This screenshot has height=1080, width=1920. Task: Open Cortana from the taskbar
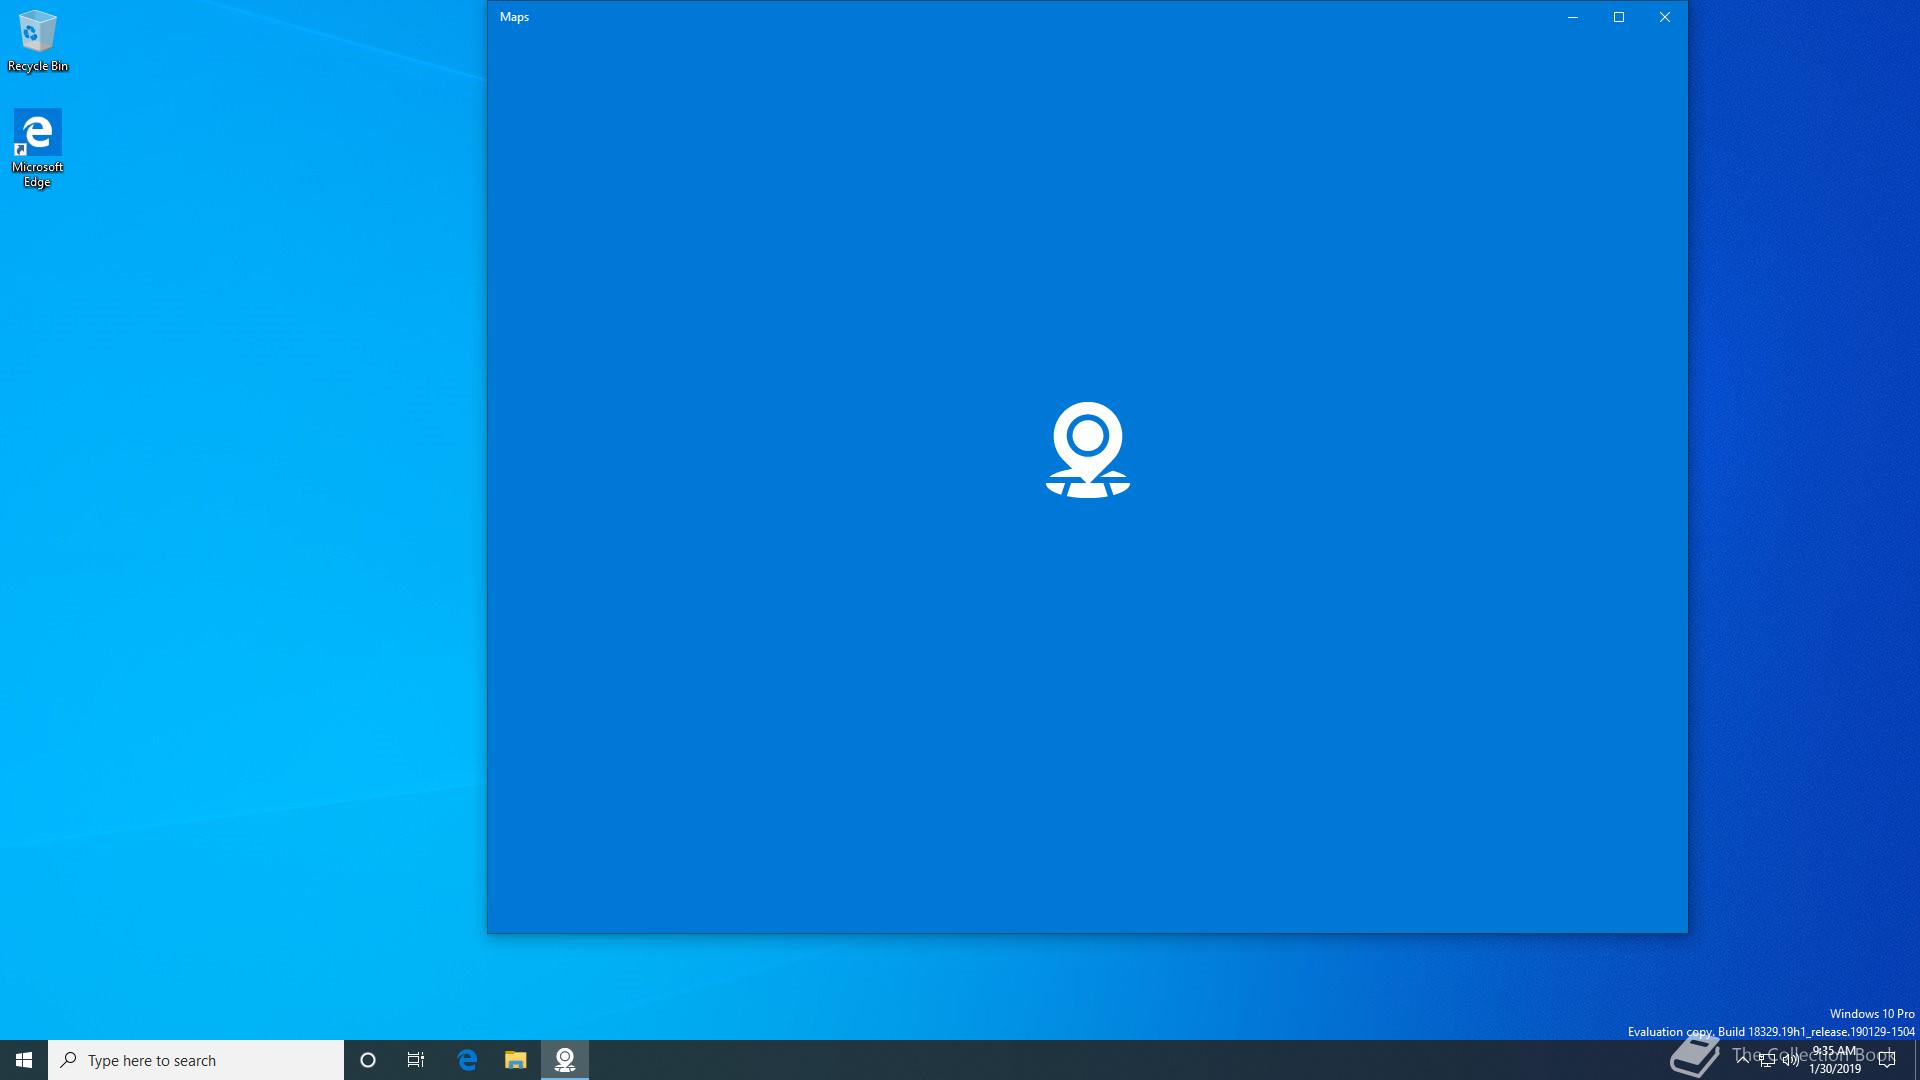tap(368, 1060)
